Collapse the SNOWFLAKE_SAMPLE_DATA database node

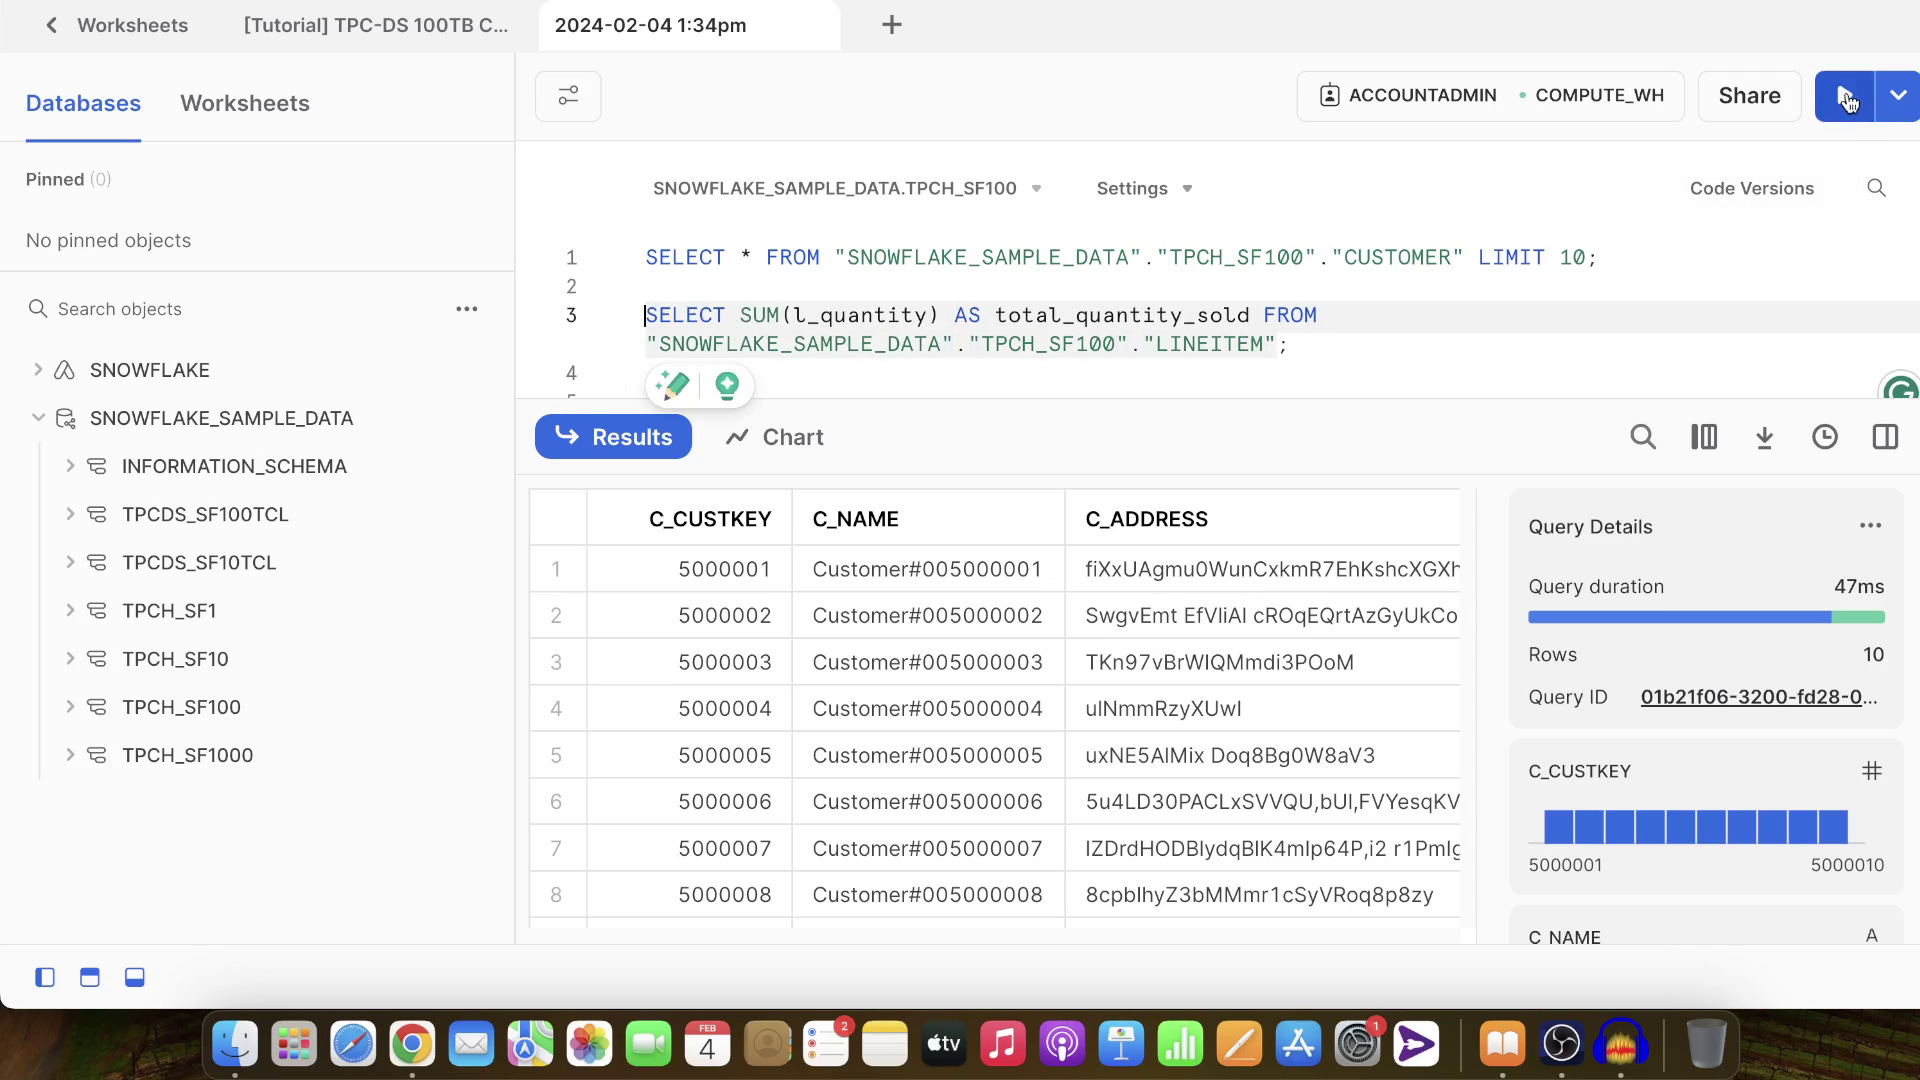tap(38, 418)
